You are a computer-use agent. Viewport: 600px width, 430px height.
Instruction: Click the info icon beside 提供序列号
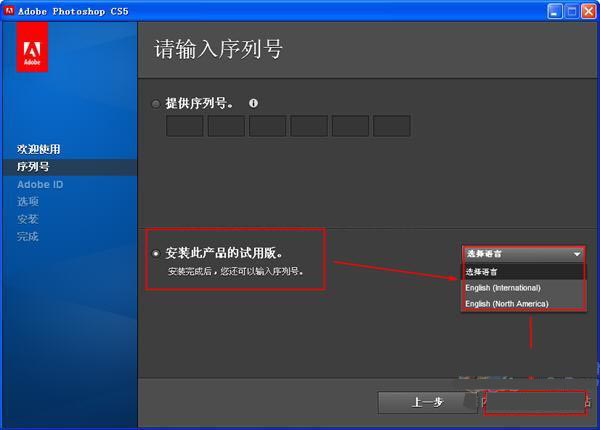coord(253,103)
